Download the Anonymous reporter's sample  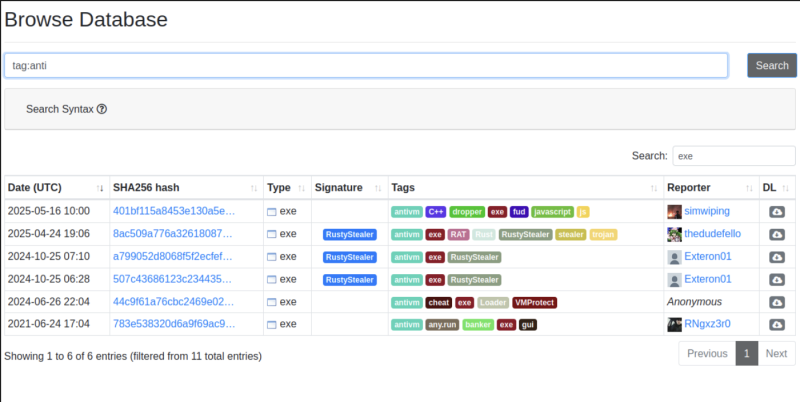tap(777, 303)
